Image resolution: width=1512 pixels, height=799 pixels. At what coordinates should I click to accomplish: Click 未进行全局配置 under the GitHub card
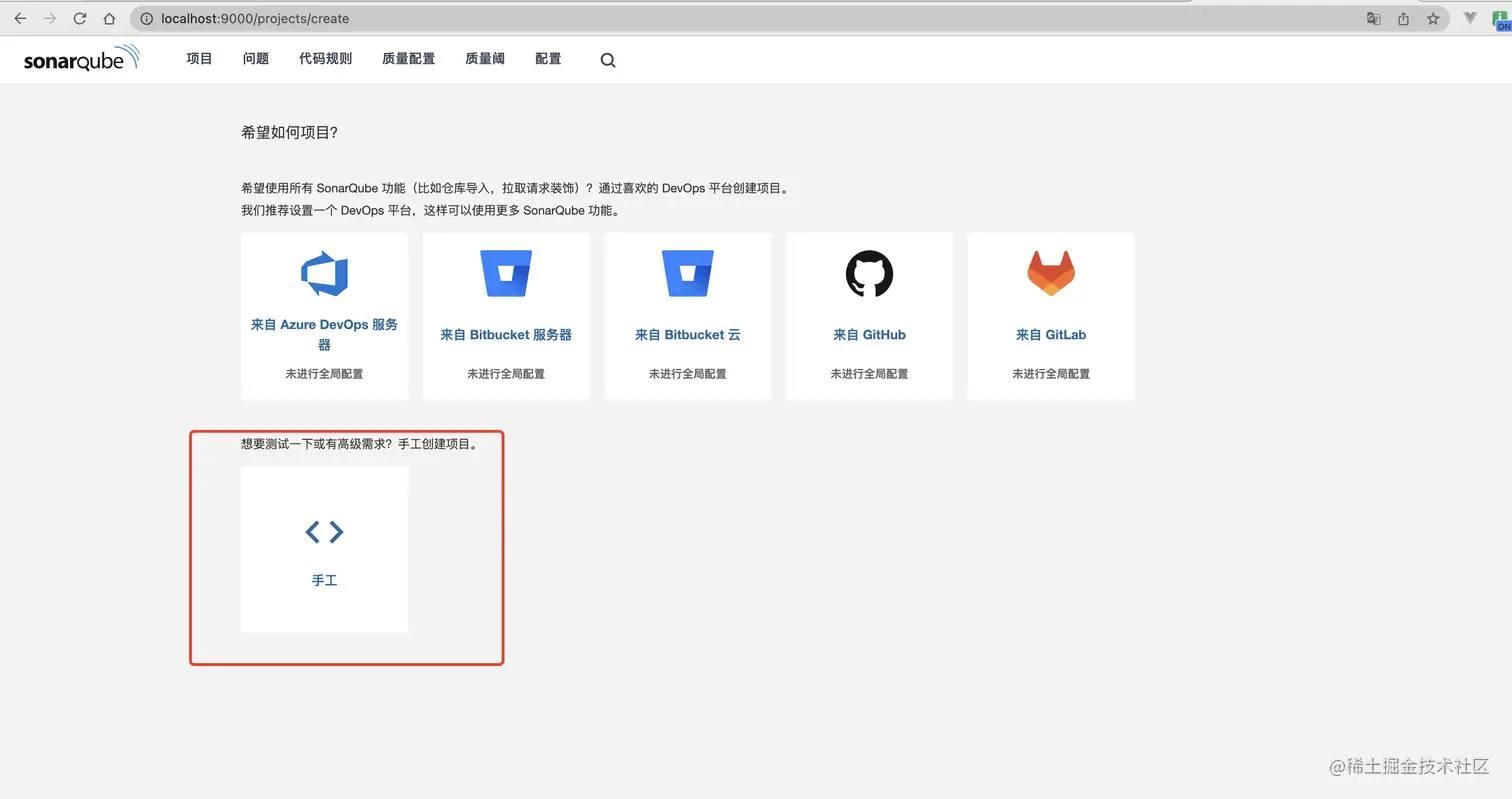869,374
